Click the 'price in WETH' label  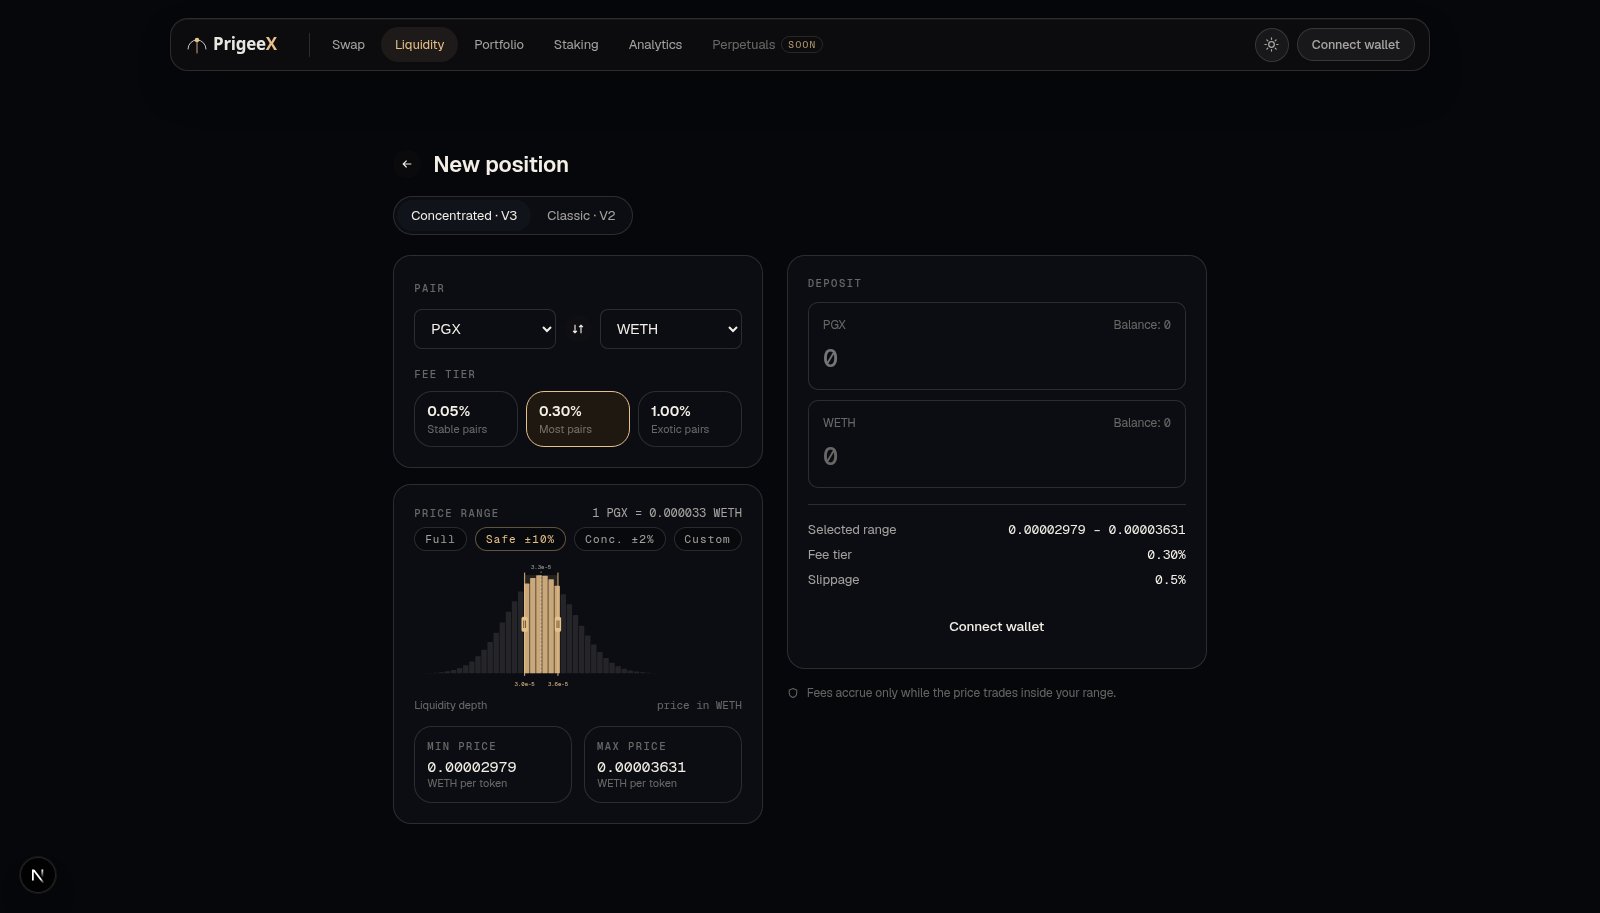[699, 706]
